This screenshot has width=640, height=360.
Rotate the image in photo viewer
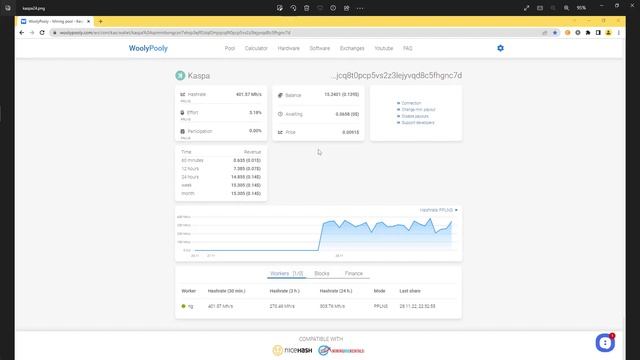[293, 8]
